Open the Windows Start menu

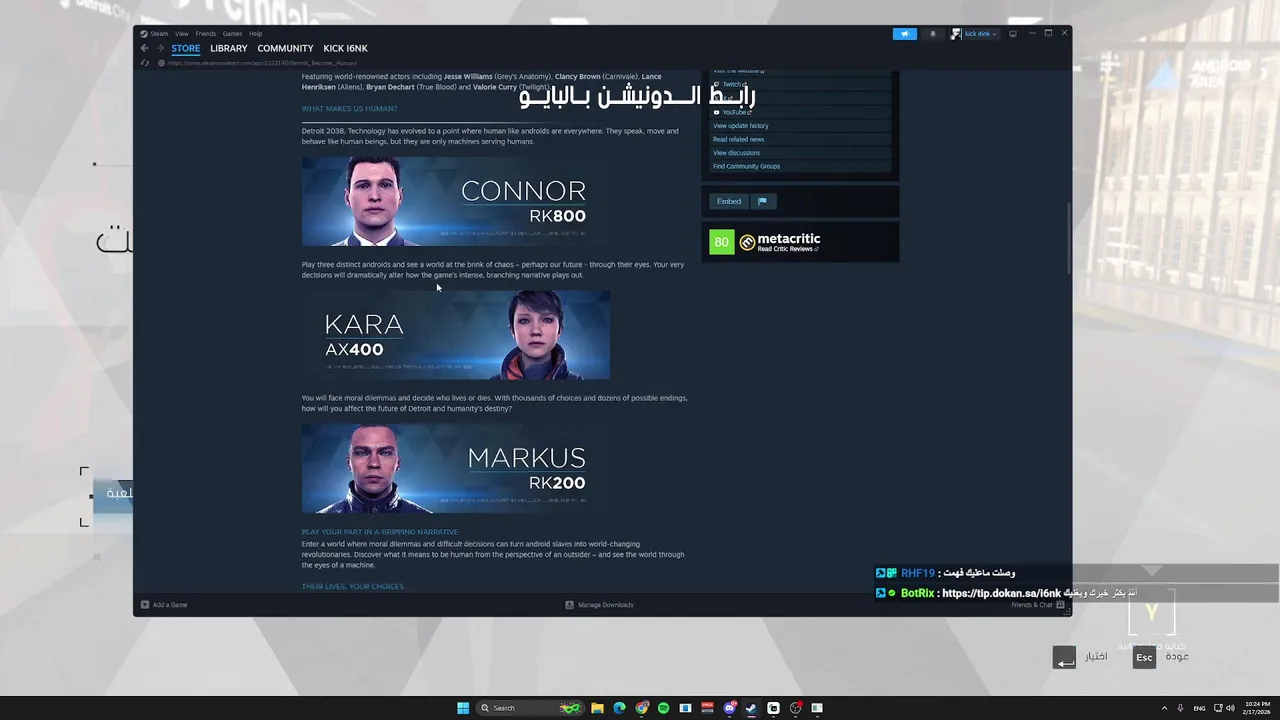(x=463, y=708)
